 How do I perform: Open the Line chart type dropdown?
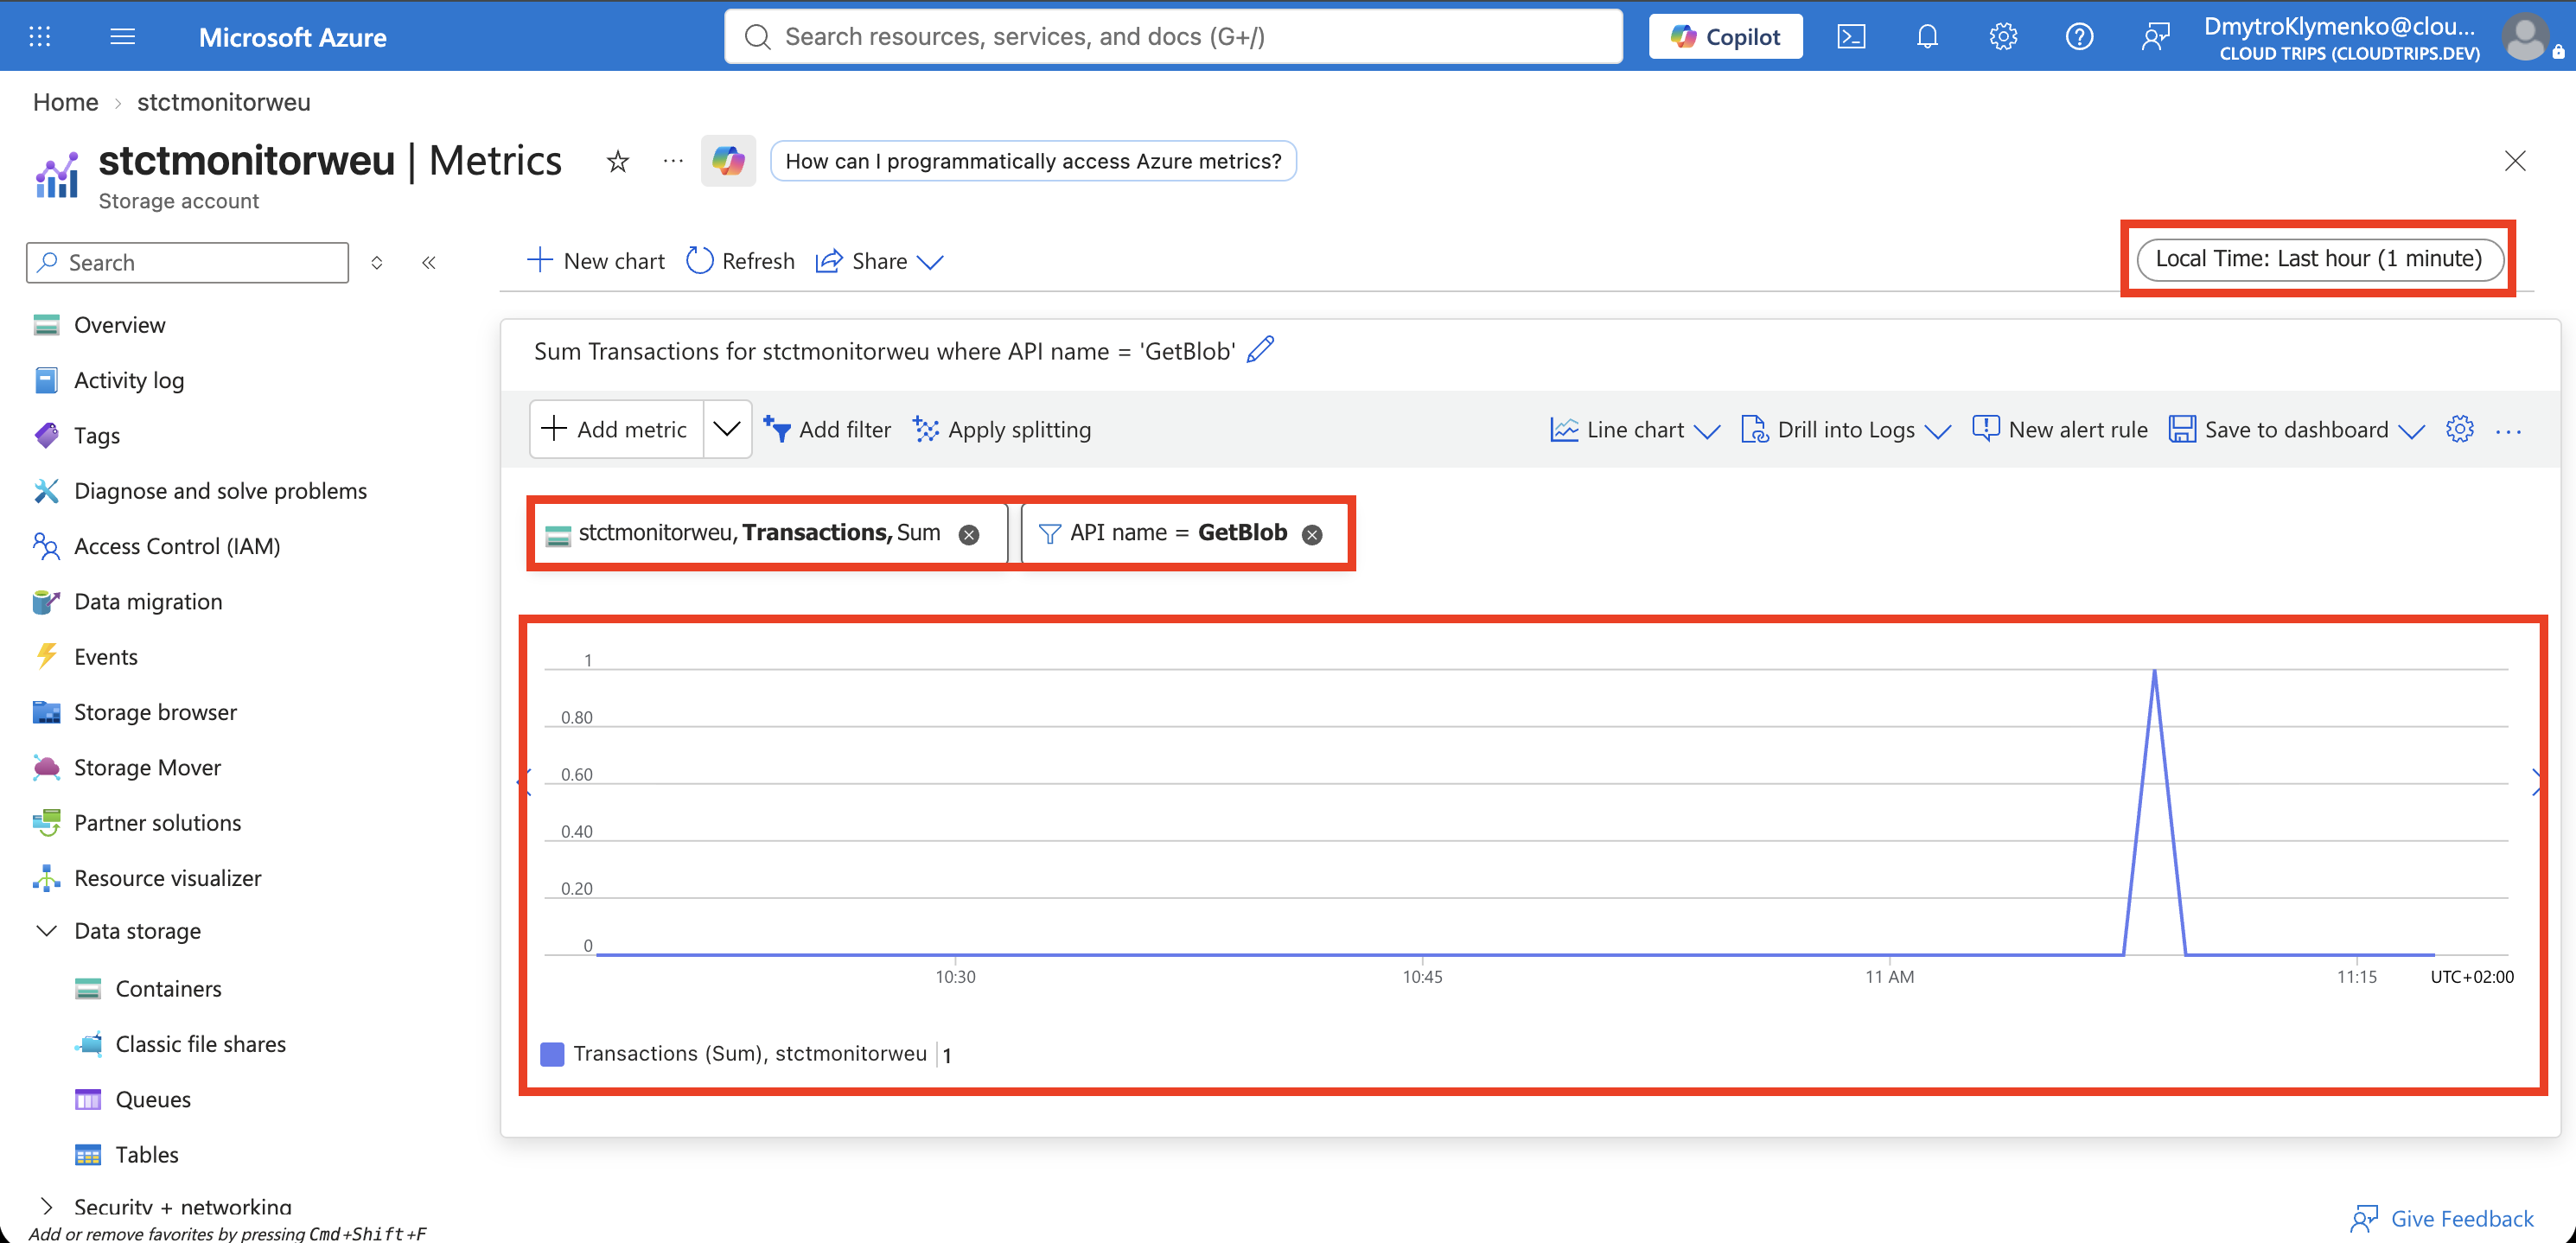pos(1635,429)
